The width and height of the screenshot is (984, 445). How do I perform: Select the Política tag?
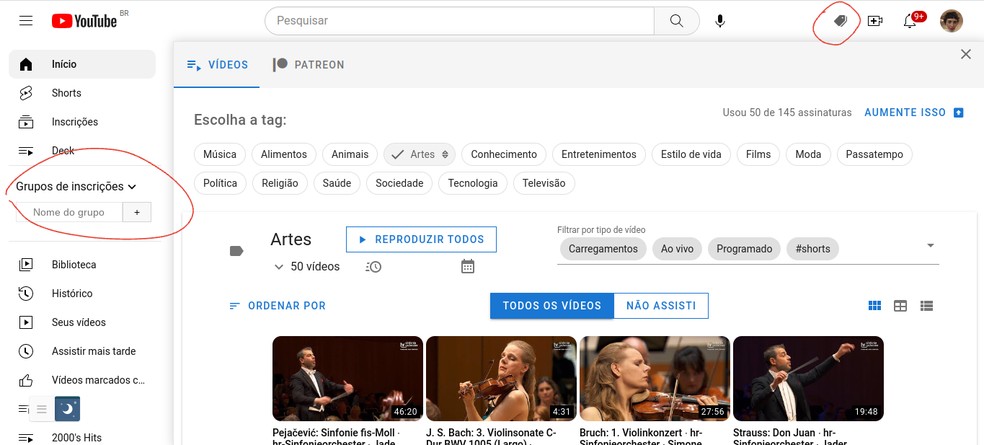[220, 183]
